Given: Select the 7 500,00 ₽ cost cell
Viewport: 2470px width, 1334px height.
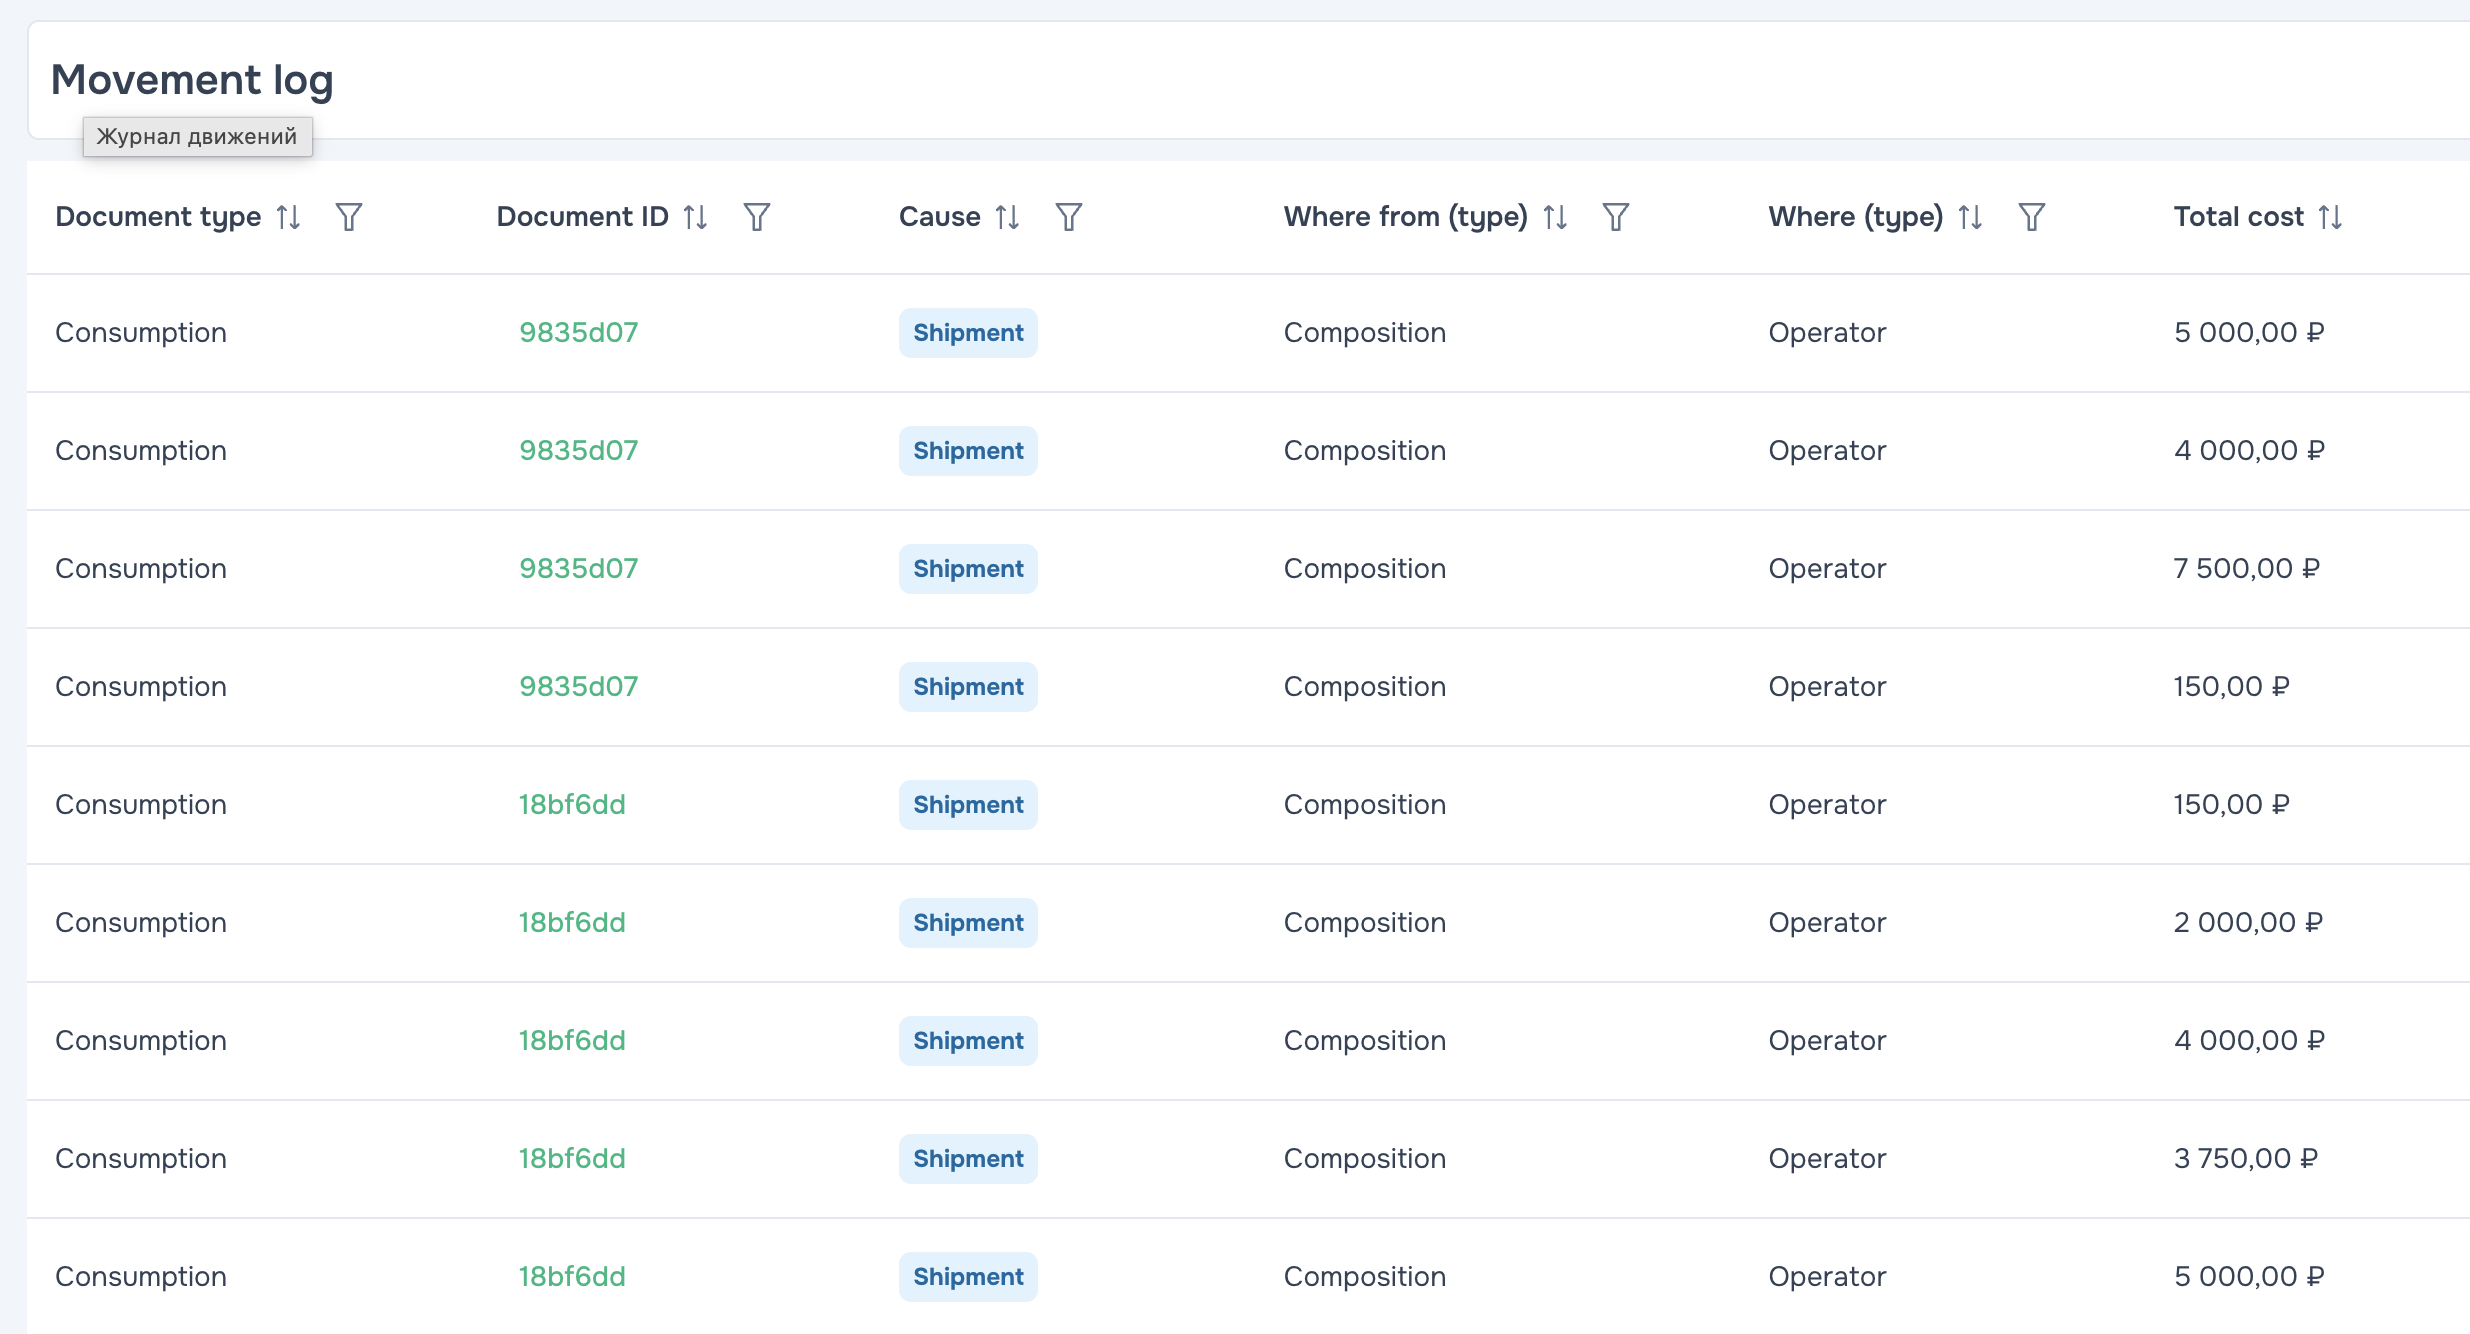Looking at the screenshot, I should 2246,569.
